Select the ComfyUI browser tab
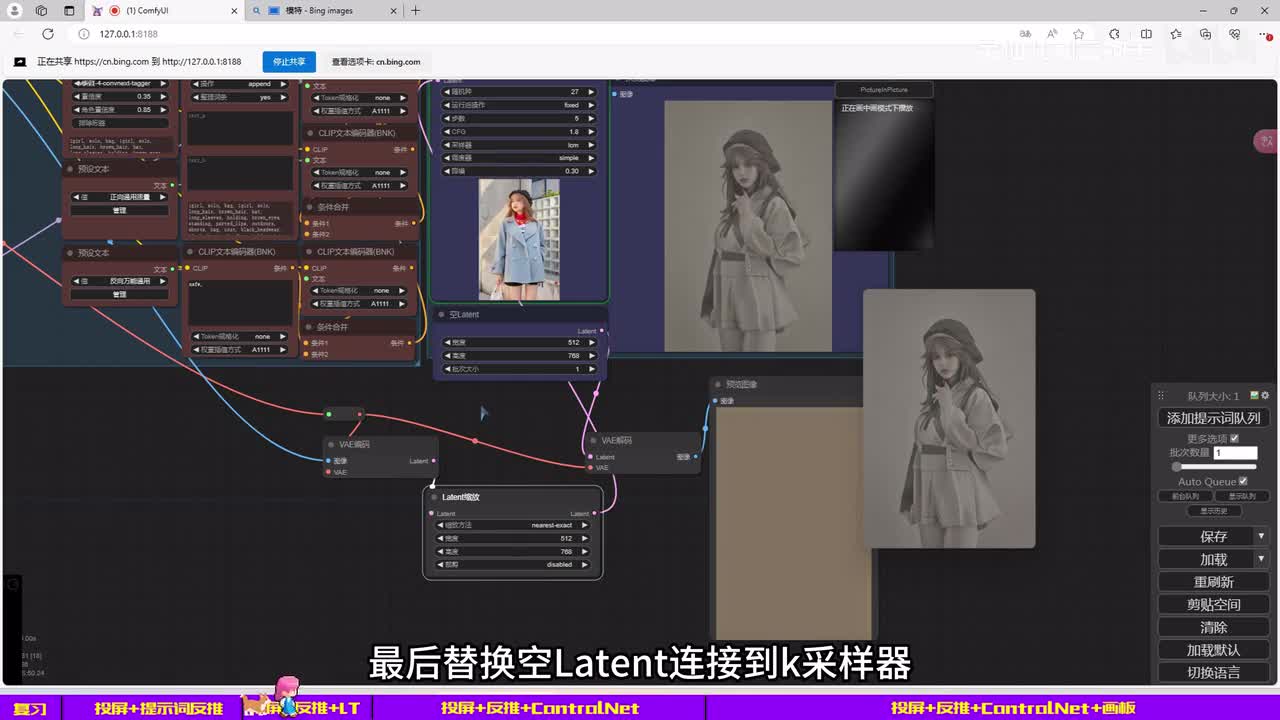This screenshot has height=720, width=1280. (x=165, y=11)
